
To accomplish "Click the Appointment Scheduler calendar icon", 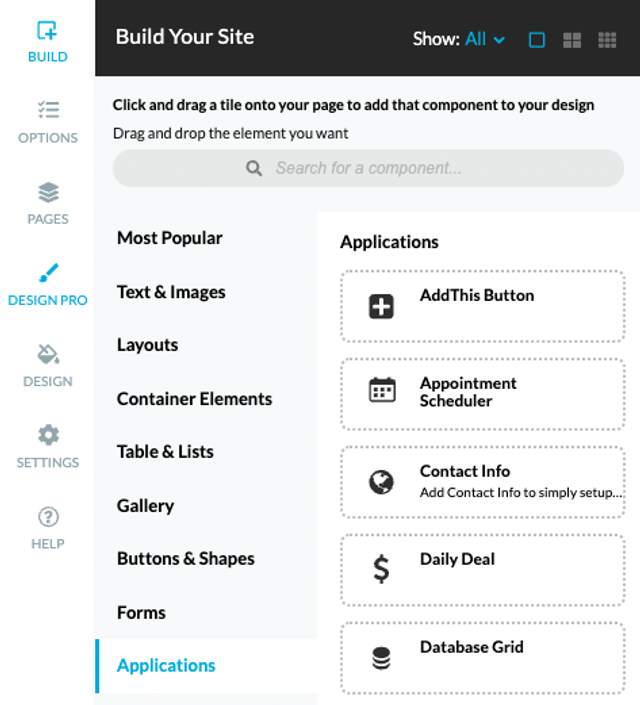I will [x=382, y=390].
